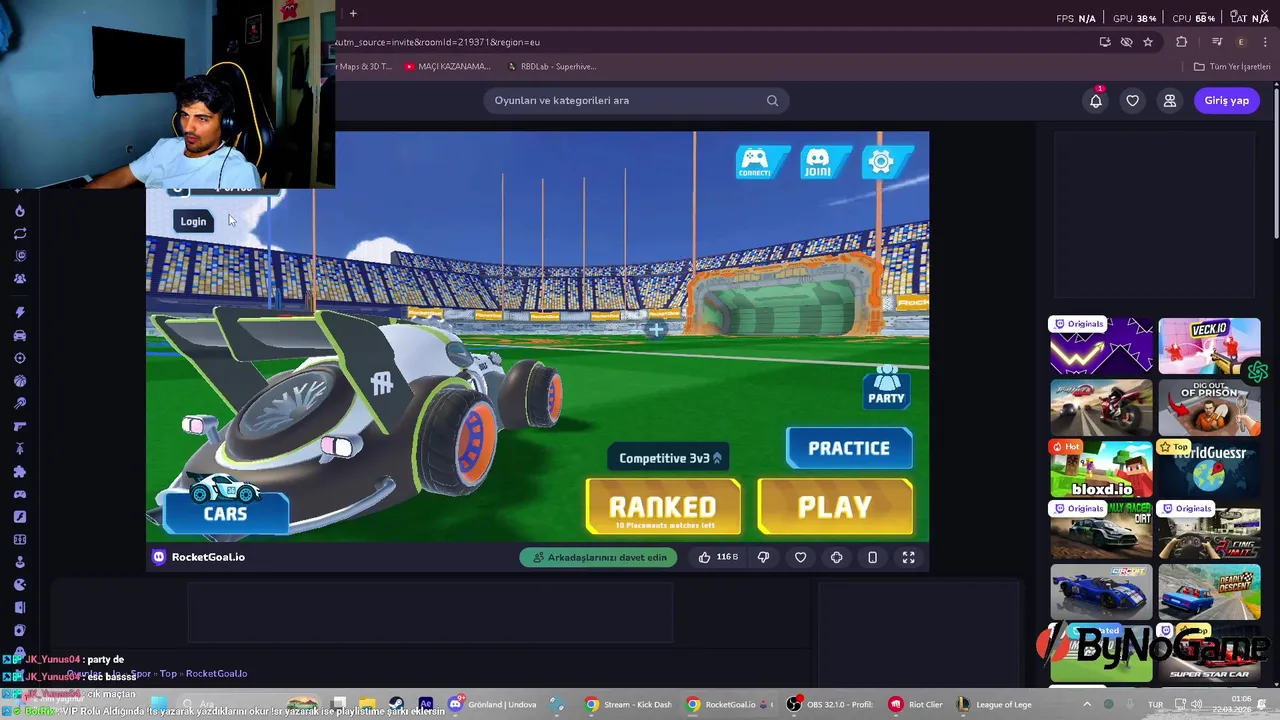This screenshot has height=720, width=1280.
Task: Open the Rally Racer Dirt thumbnail
Action: click(1101, 530)
